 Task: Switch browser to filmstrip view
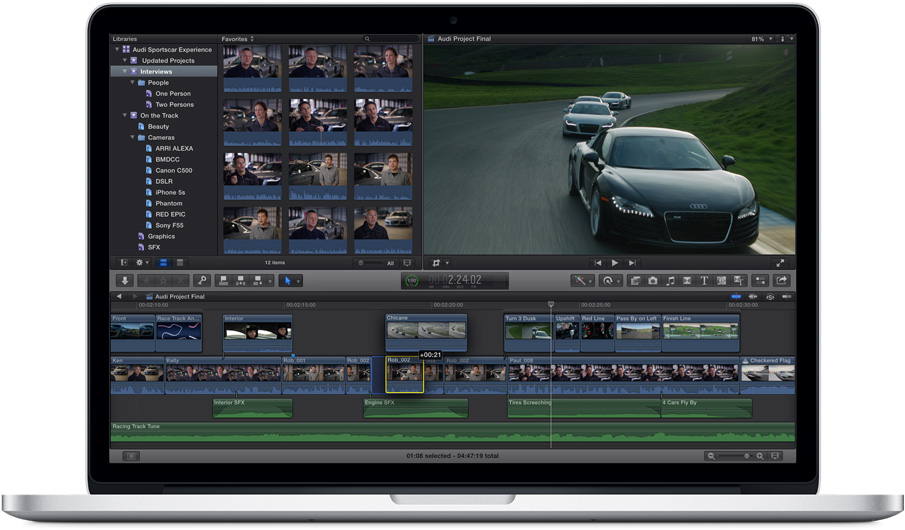(x=163, y=263)
